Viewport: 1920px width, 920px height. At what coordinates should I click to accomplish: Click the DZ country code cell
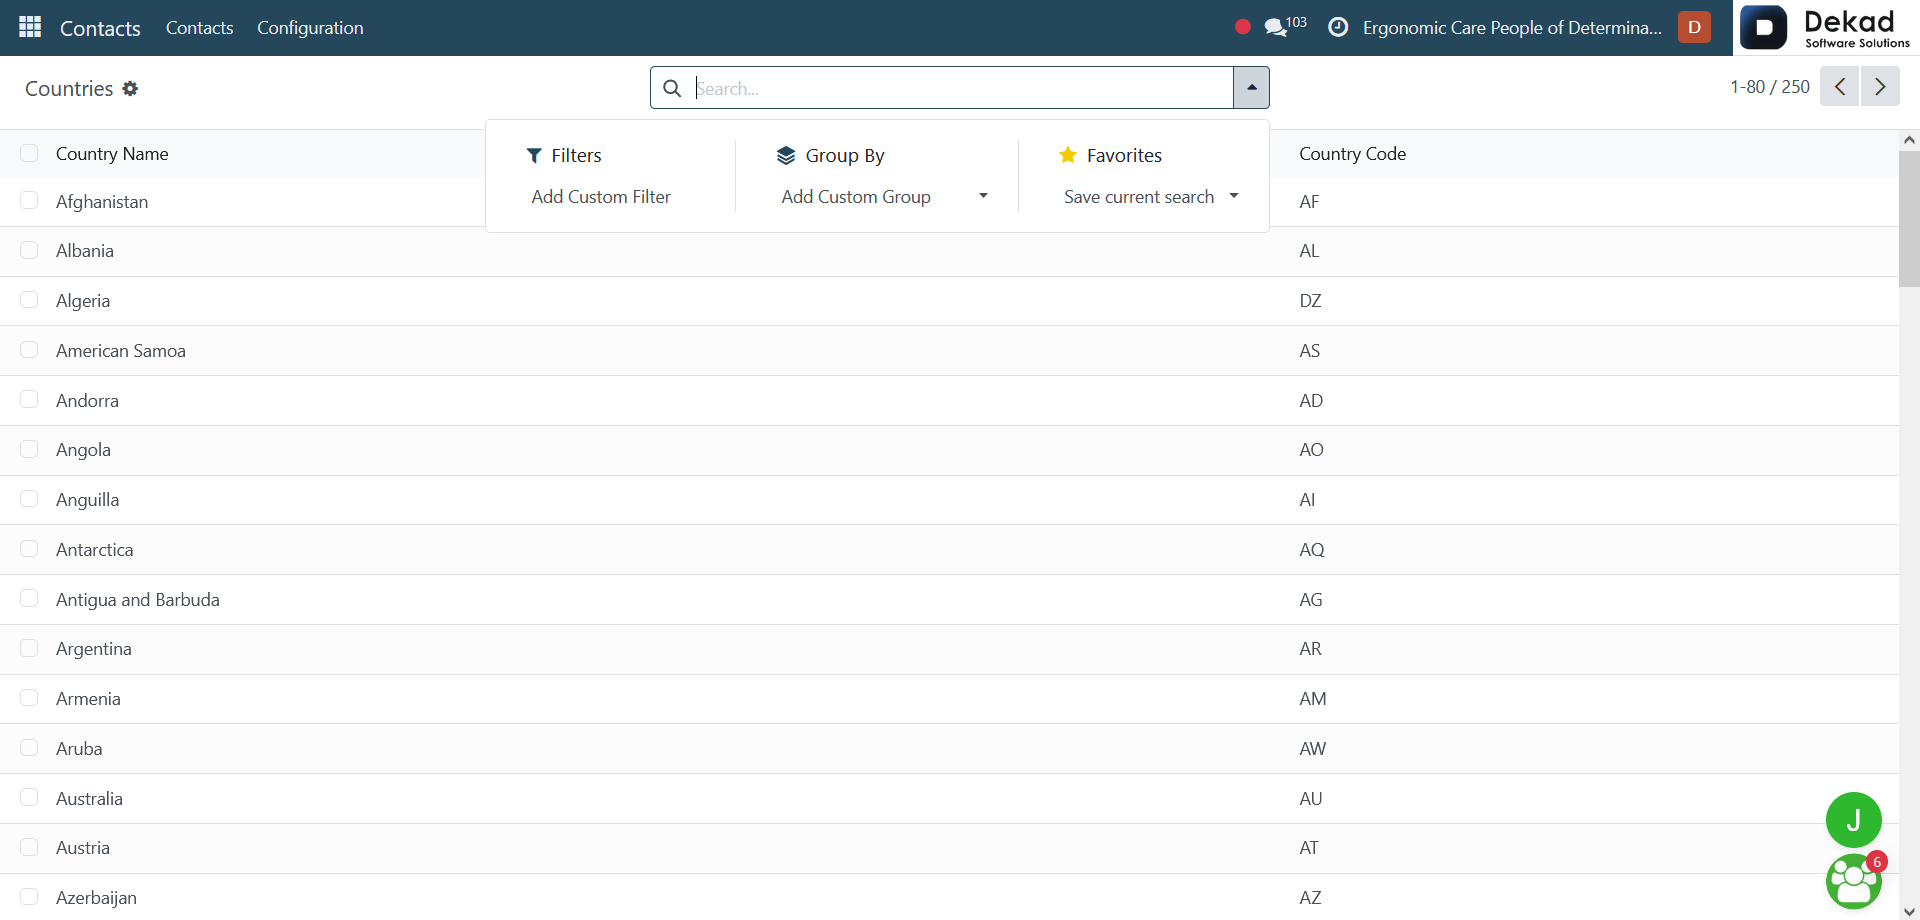1310,301
